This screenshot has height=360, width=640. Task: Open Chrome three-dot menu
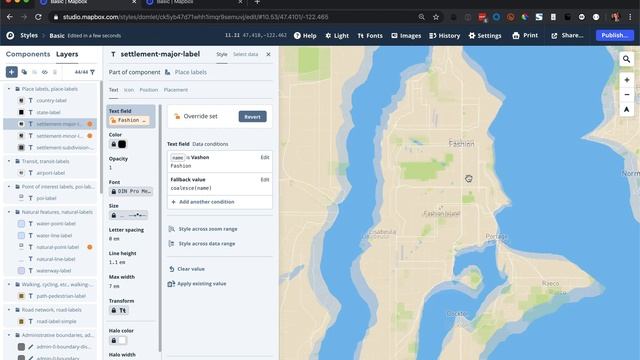(630, 17)
